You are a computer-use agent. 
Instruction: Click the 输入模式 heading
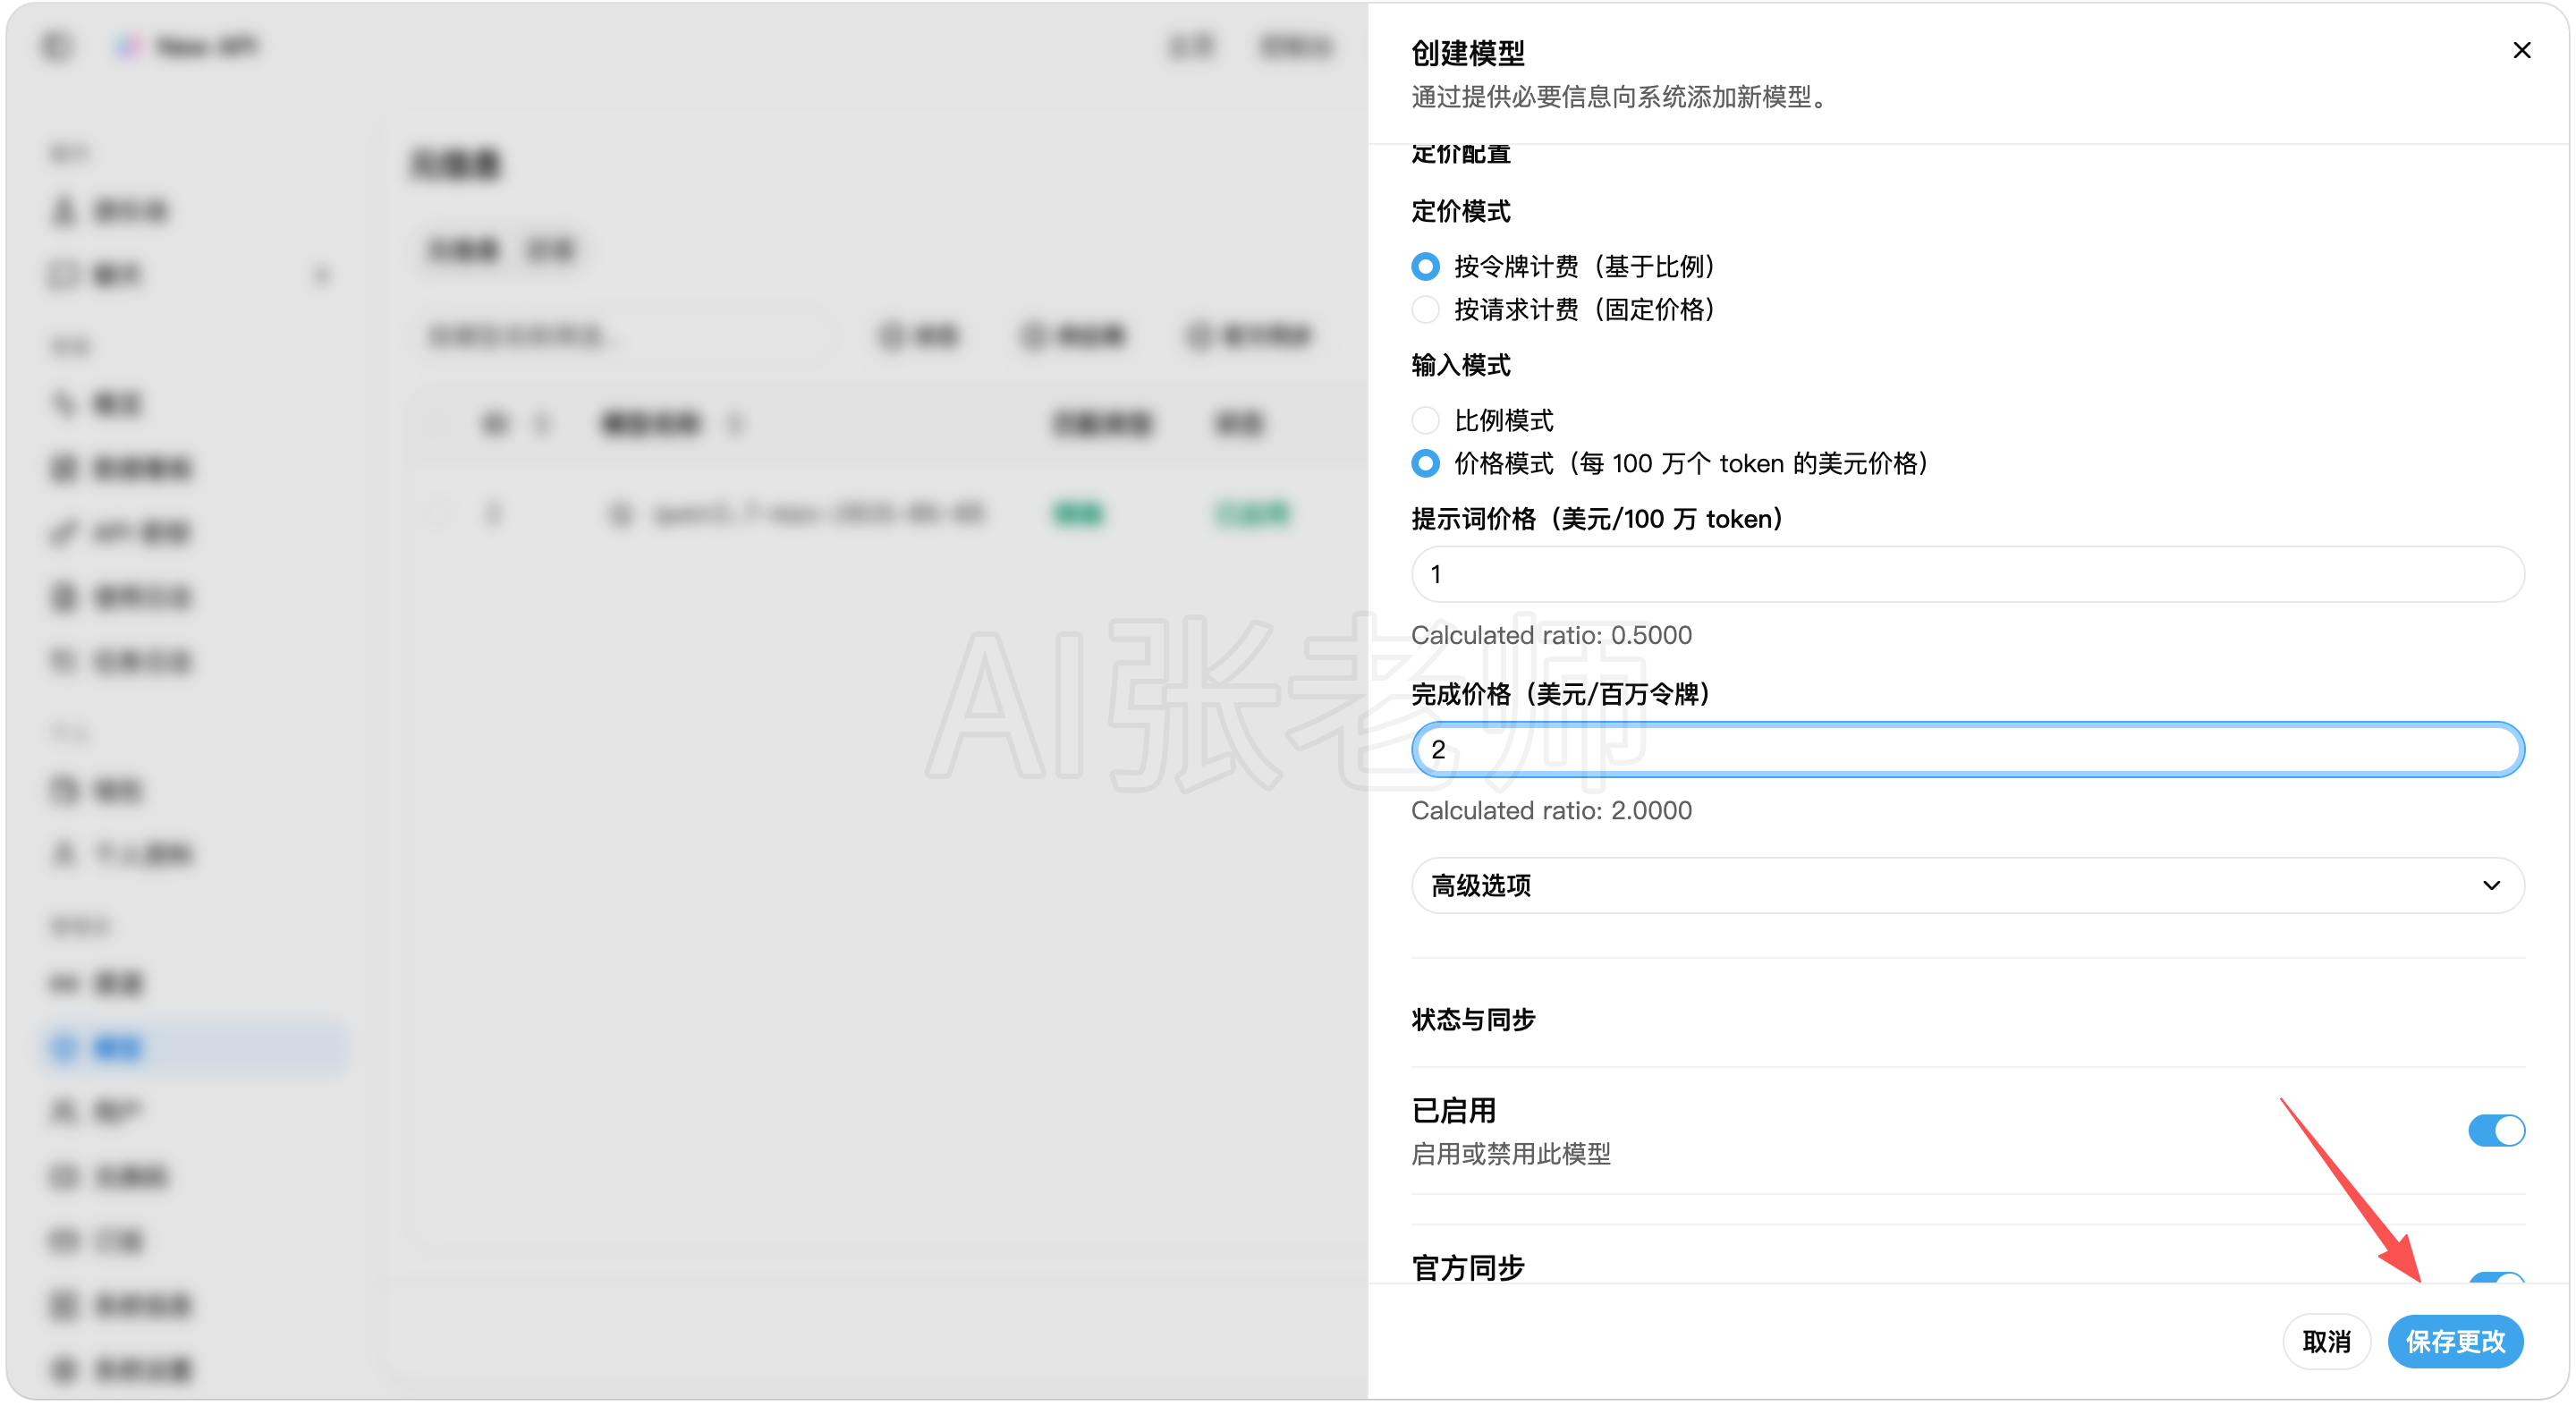1461,366
